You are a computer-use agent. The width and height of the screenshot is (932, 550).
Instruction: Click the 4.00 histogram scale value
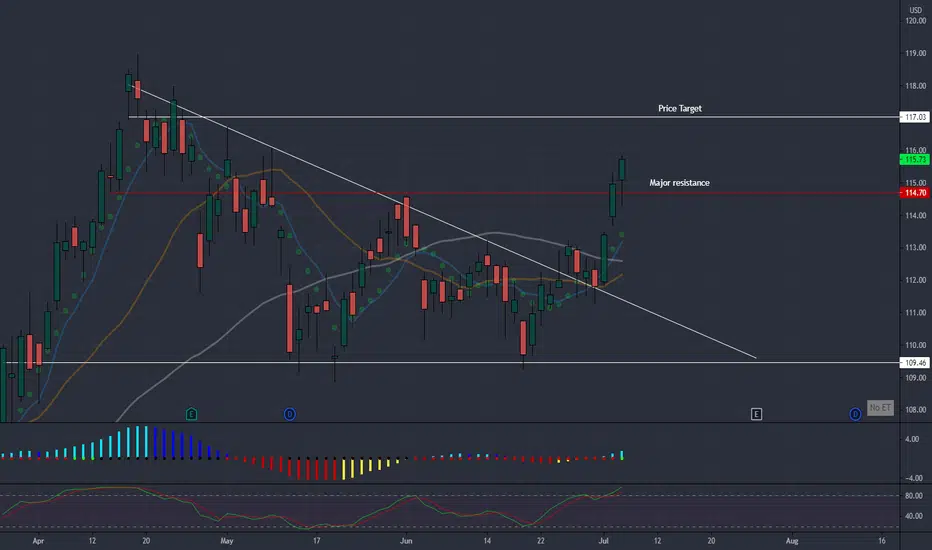(x=912, y=439)
